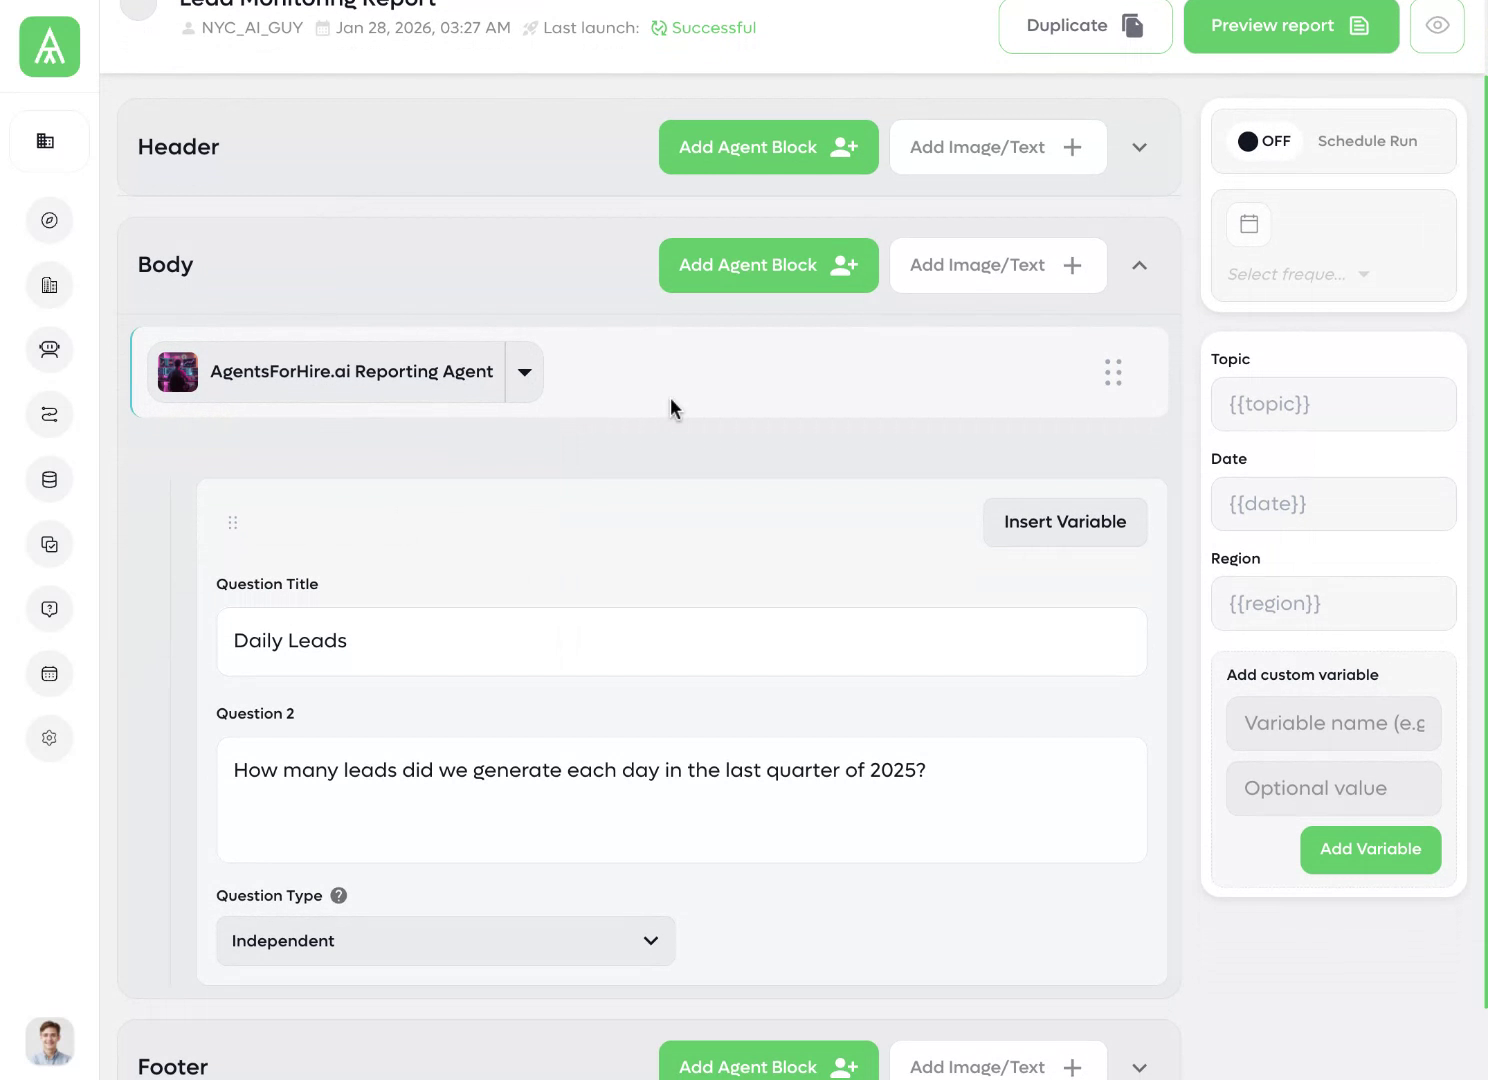
Task: Add Agent Block to Footer section
Action: (768, 1062)
